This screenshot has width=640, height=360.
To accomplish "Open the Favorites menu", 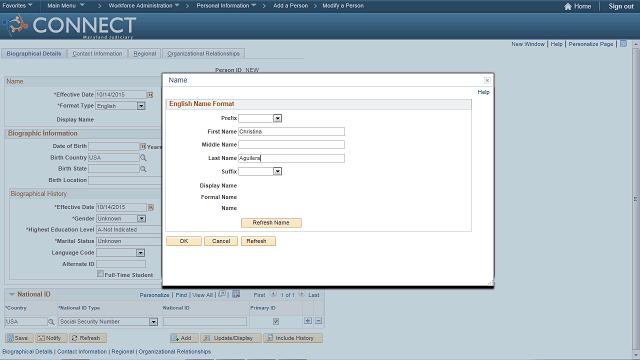I will point(18,6).
